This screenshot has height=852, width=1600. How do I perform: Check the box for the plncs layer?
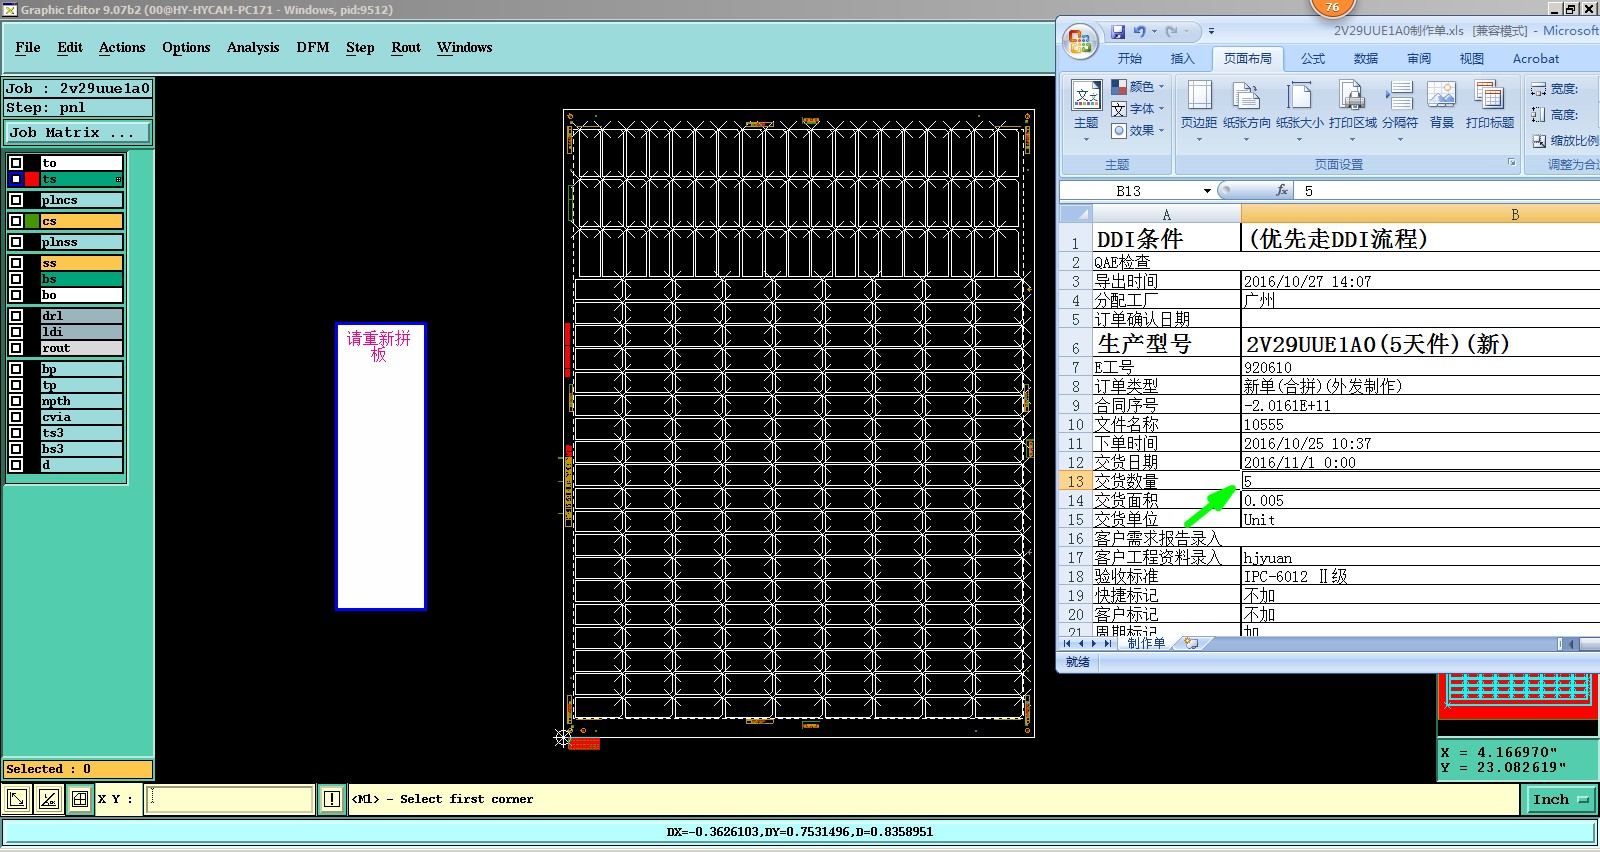pos(16,200)
